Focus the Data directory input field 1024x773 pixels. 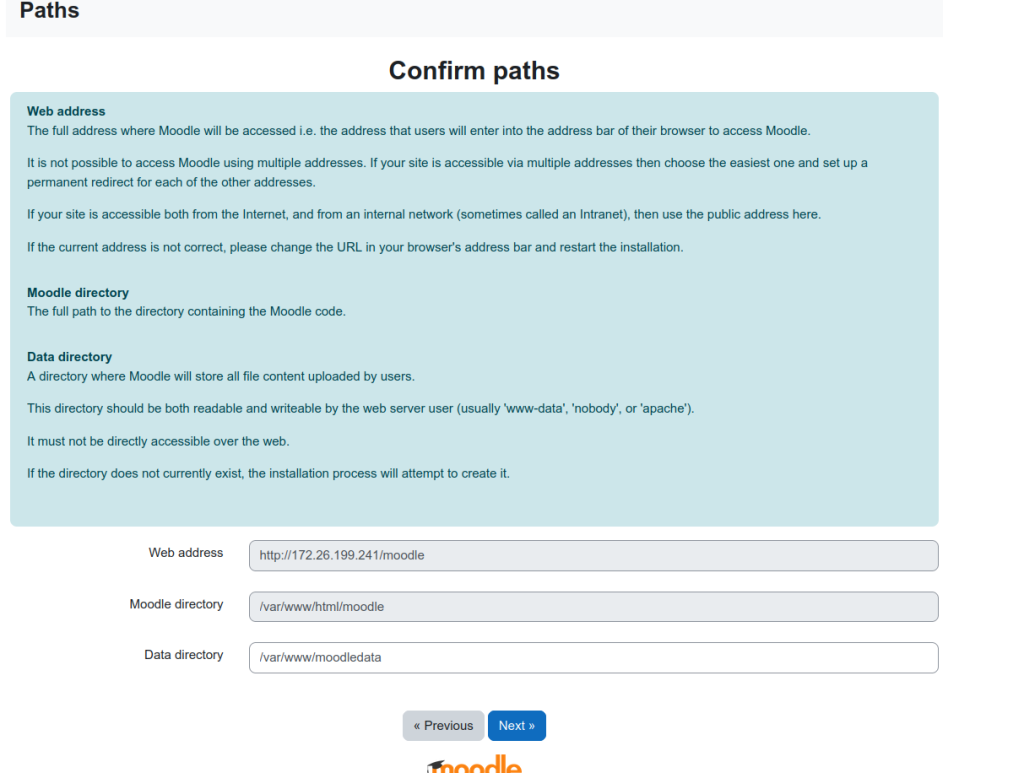coord(593,658)
